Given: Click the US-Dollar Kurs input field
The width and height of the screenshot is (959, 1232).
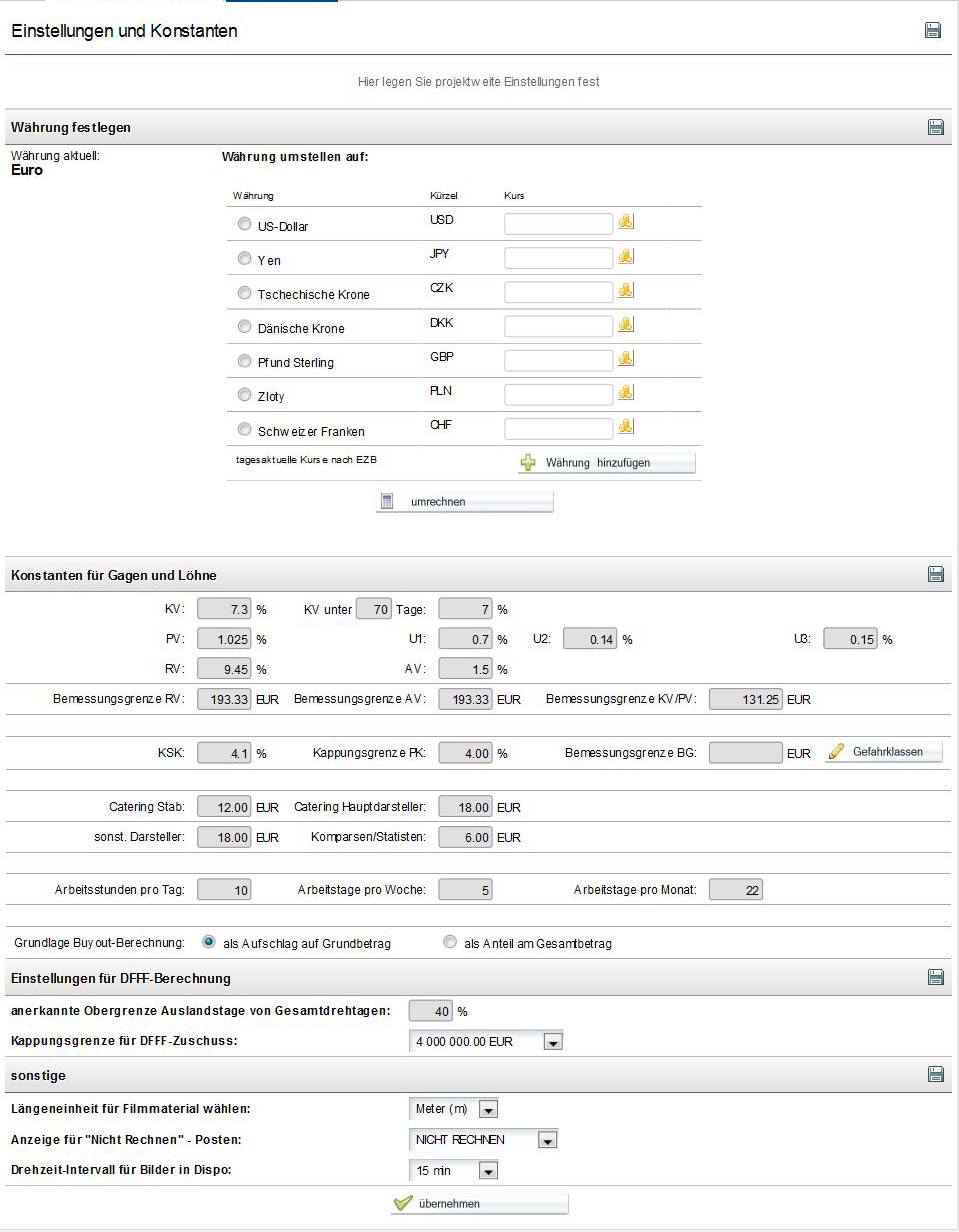Looking at the screenshot, I should [558, 224].
